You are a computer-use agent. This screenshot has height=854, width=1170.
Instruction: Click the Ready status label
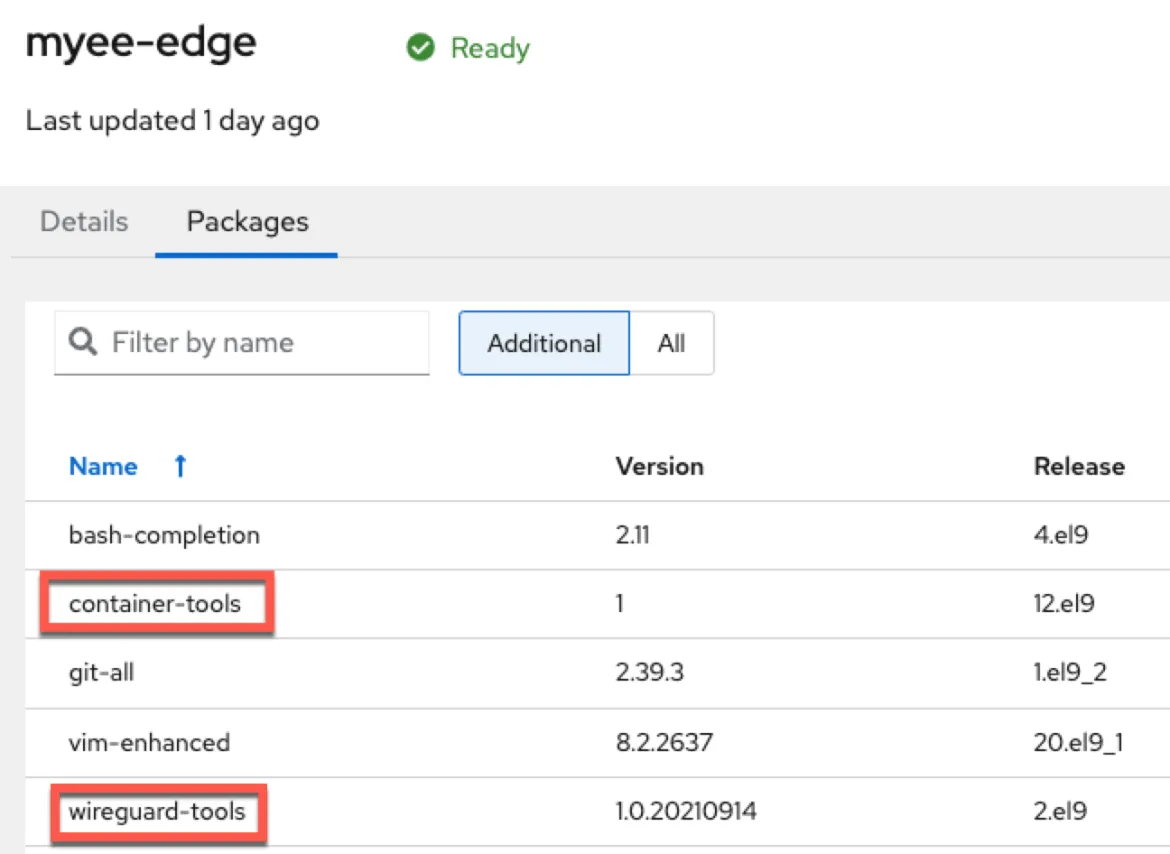(490, 48)
